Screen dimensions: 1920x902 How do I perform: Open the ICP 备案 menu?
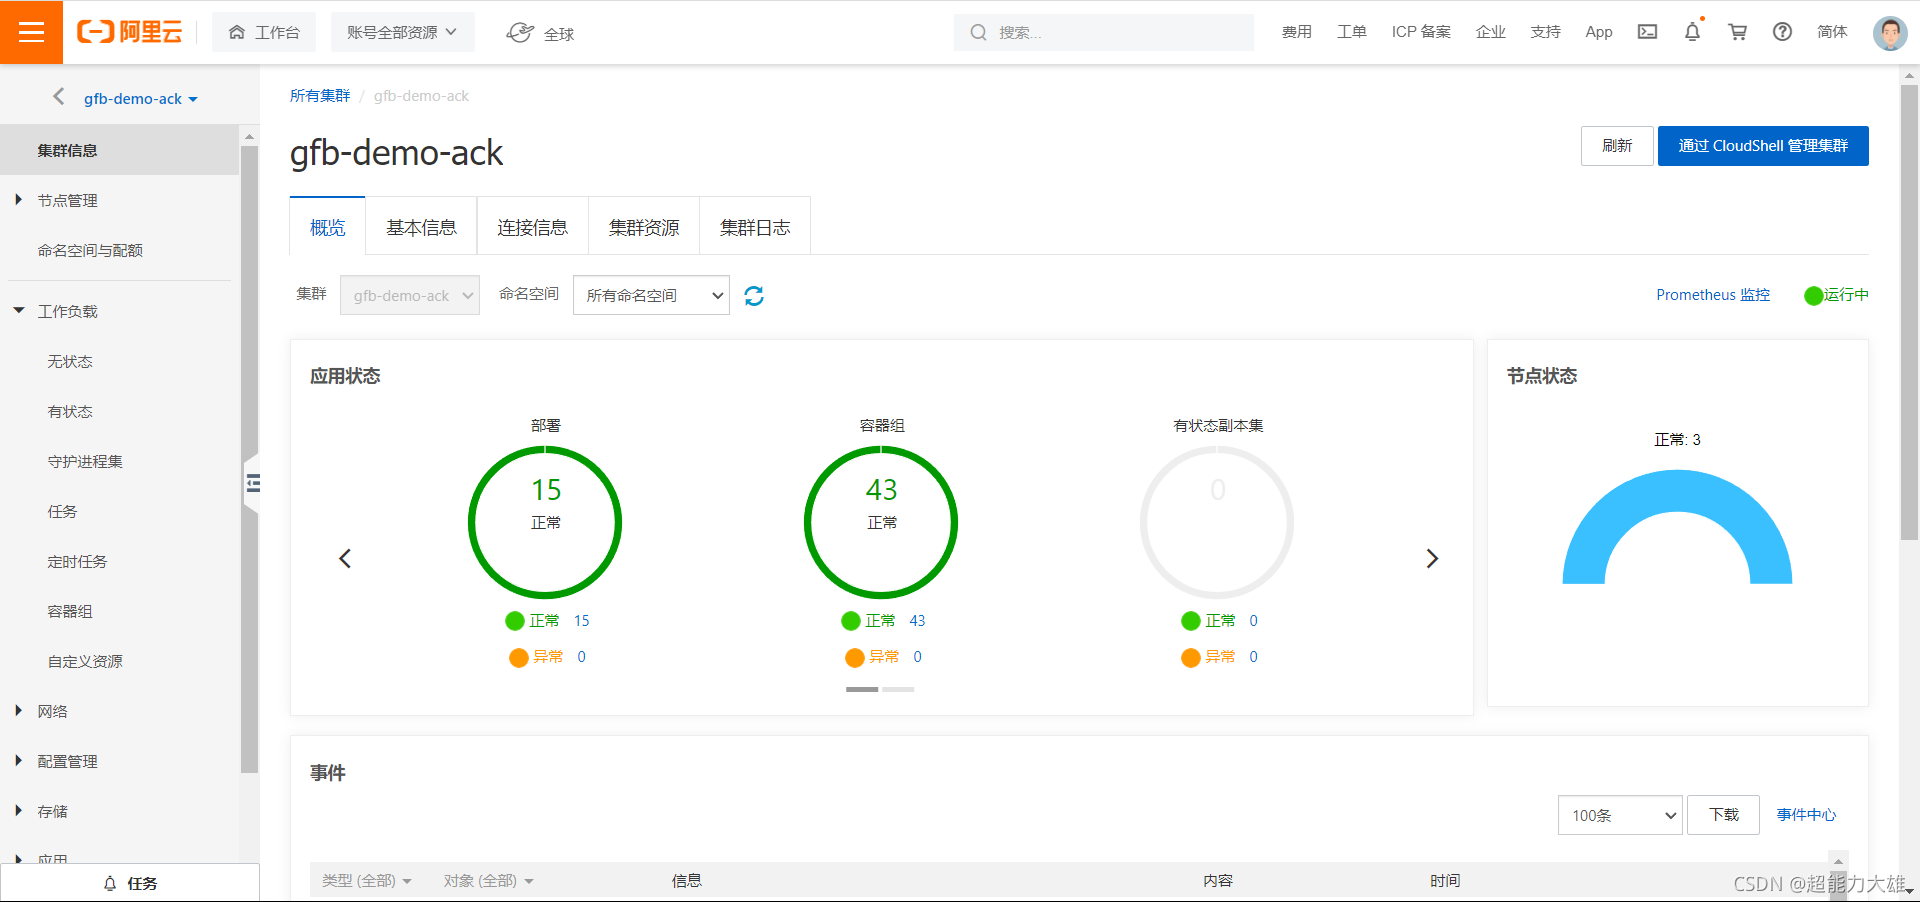tap(1420, 32)
